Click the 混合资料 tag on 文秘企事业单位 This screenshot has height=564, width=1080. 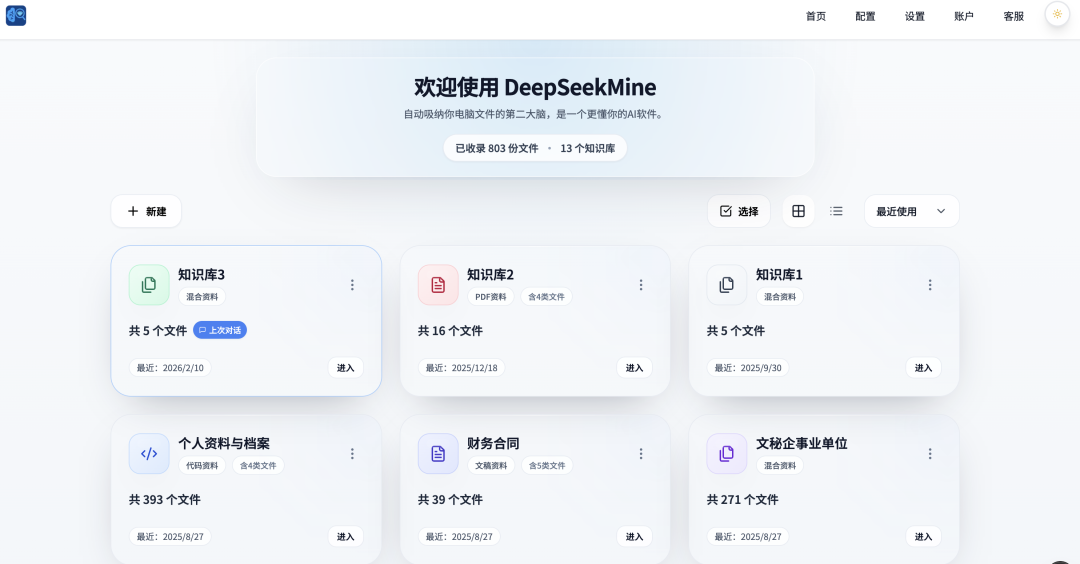coord(780,466)
